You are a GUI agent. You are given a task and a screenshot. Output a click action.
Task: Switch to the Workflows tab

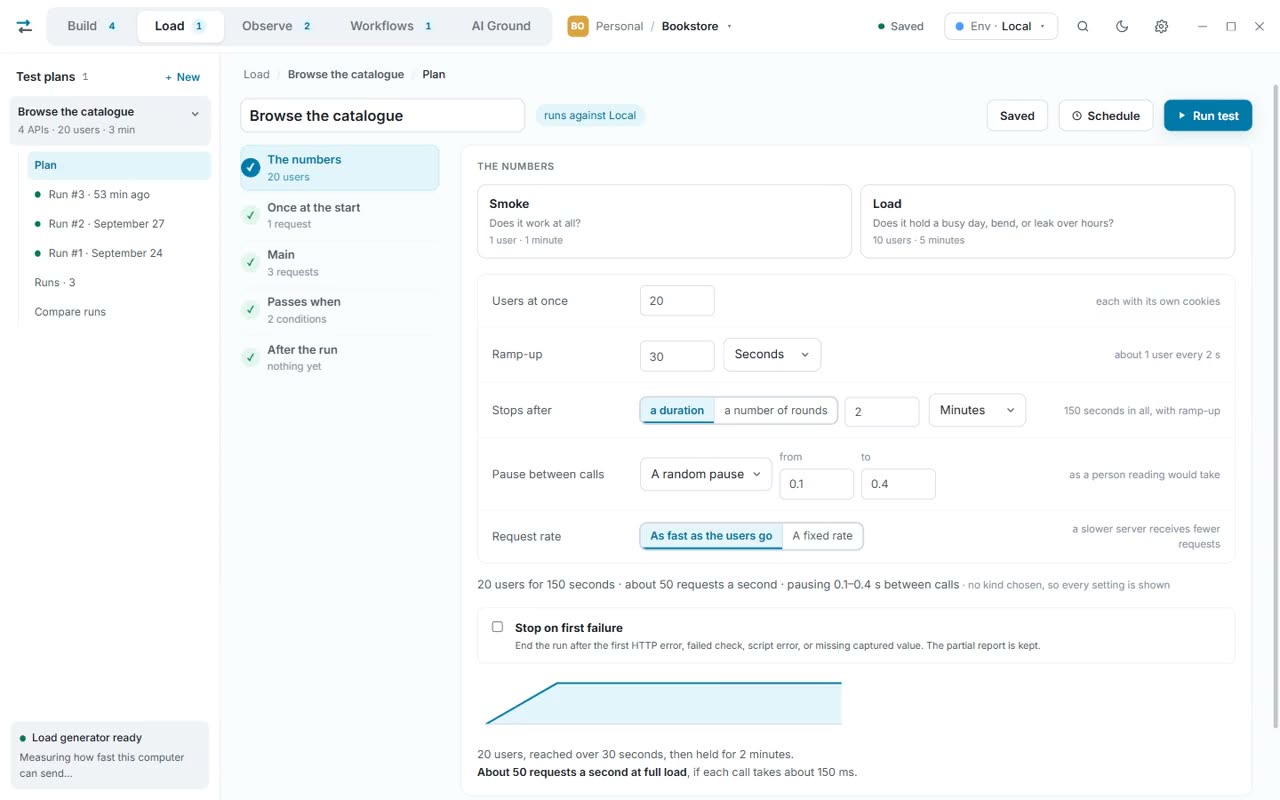[x=391, y=26]
